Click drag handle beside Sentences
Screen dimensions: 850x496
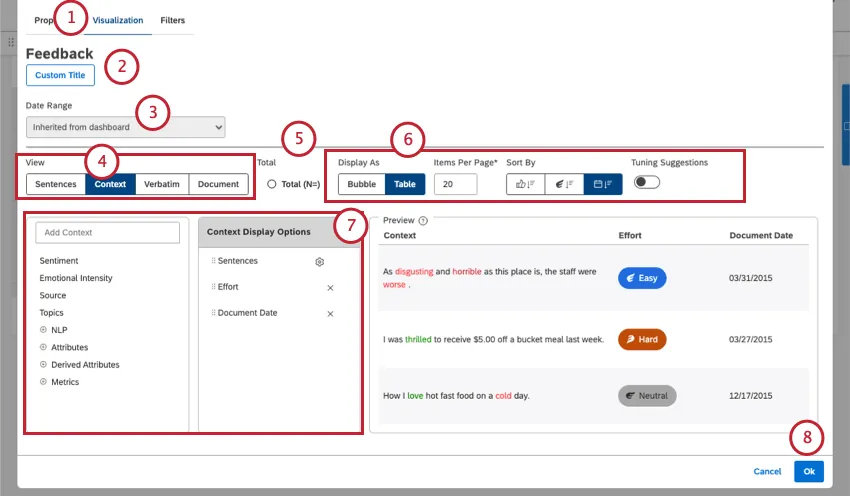(213, 261)
